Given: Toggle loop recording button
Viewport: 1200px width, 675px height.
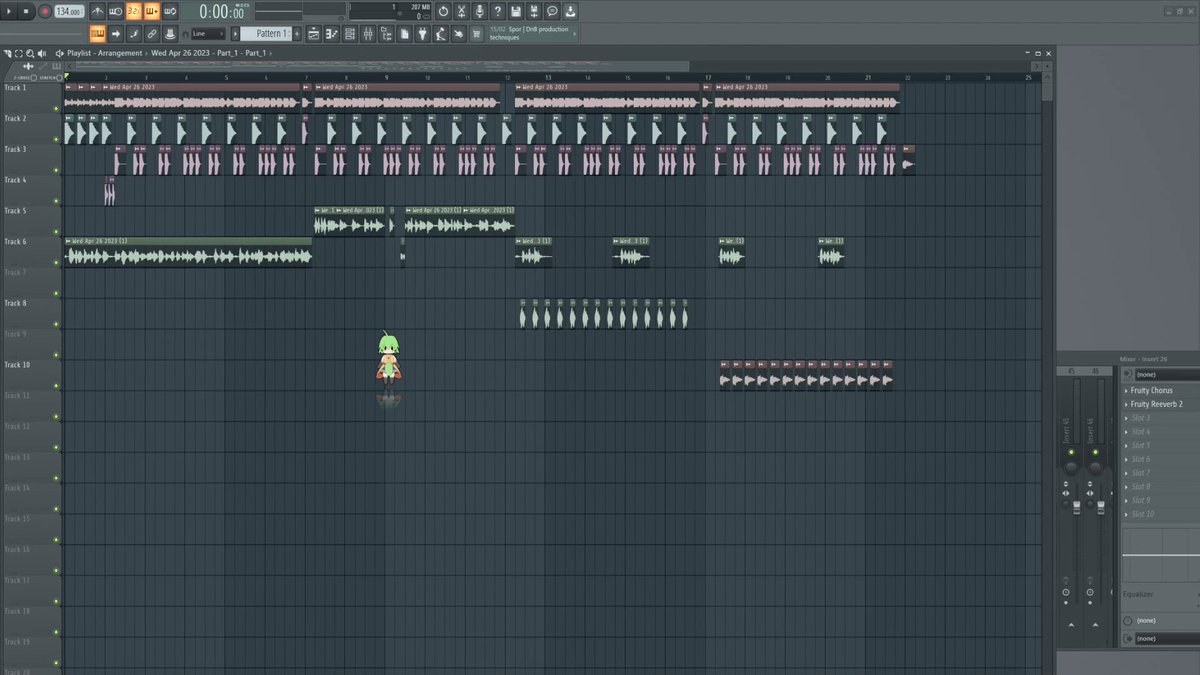Looking at the screenshot, I should coord(170,11).
